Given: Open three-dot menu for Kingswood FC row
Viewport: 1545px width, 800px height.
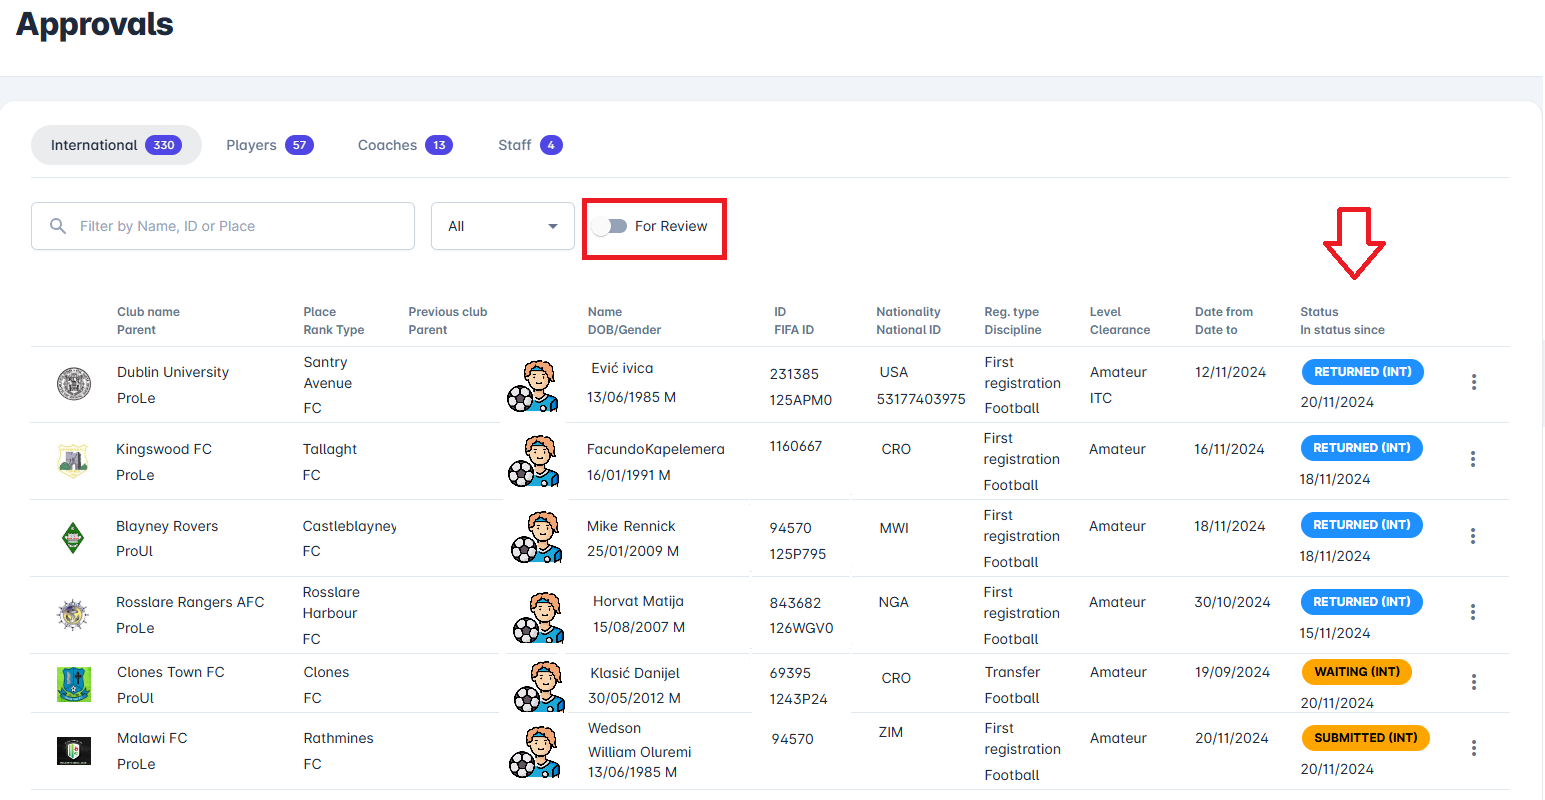Looking at the screenshot, I should pyautogui.click(x=1473, y=459).
